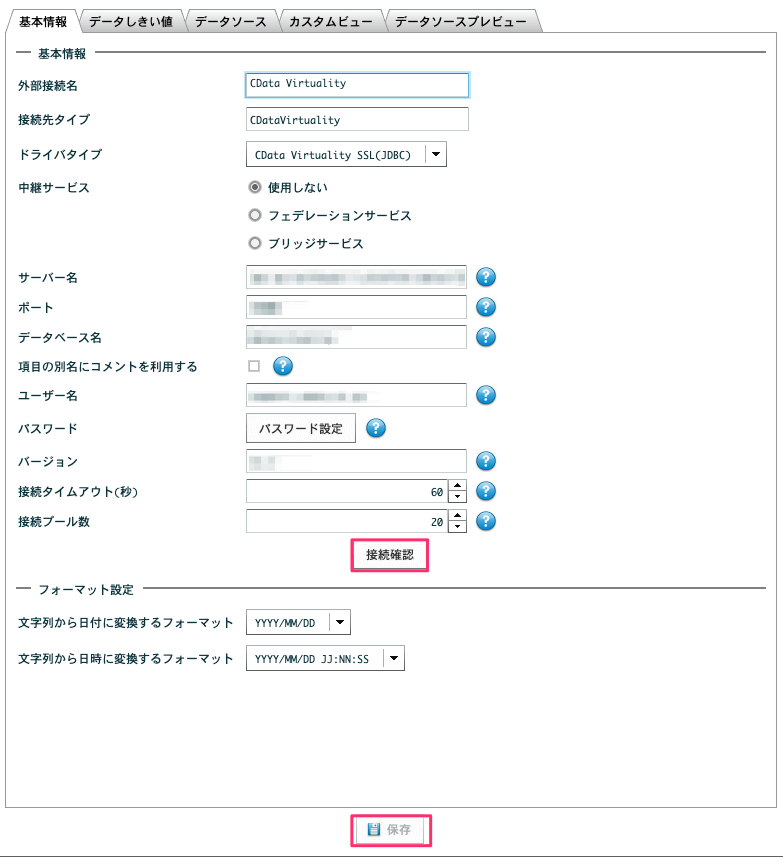Increase 接続タイムアウト value with up arrow
The height and width of the screenshot is (857, 783).
pos(457,485)
